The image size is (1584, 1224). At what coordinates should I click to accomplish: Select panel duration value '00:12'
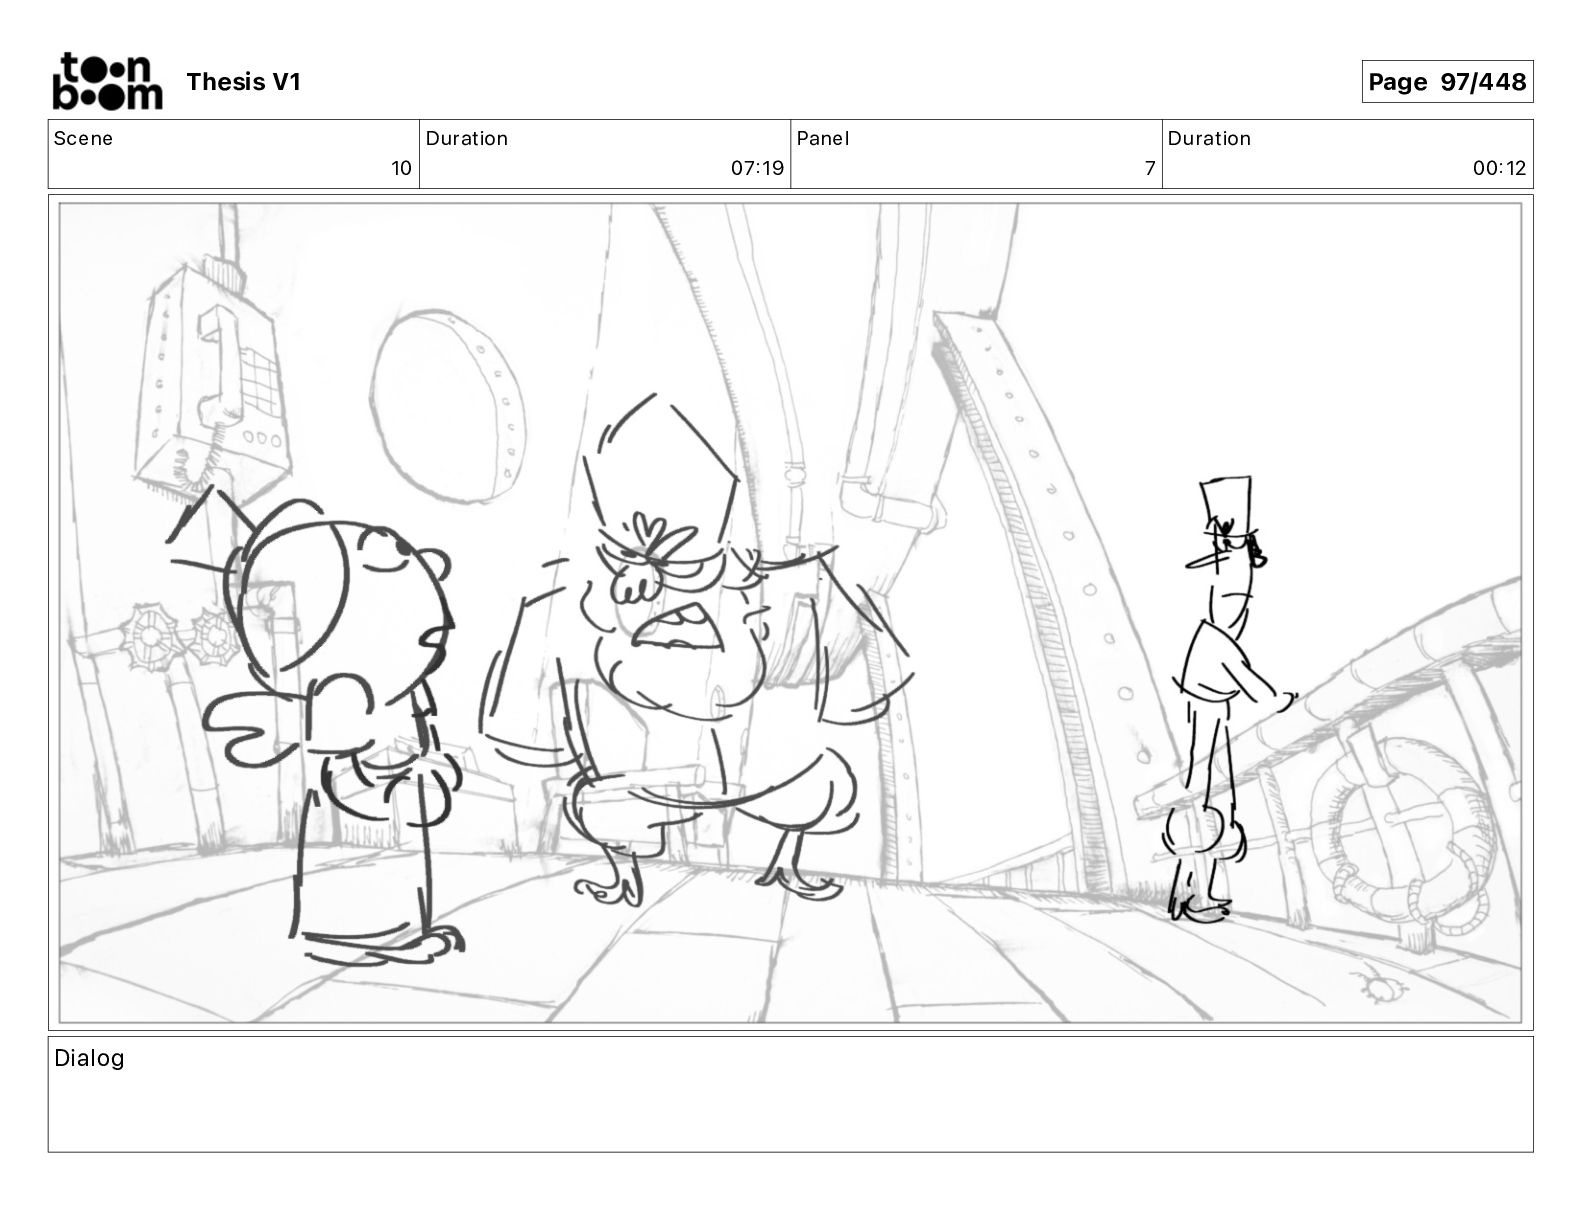pos(1499,168)
